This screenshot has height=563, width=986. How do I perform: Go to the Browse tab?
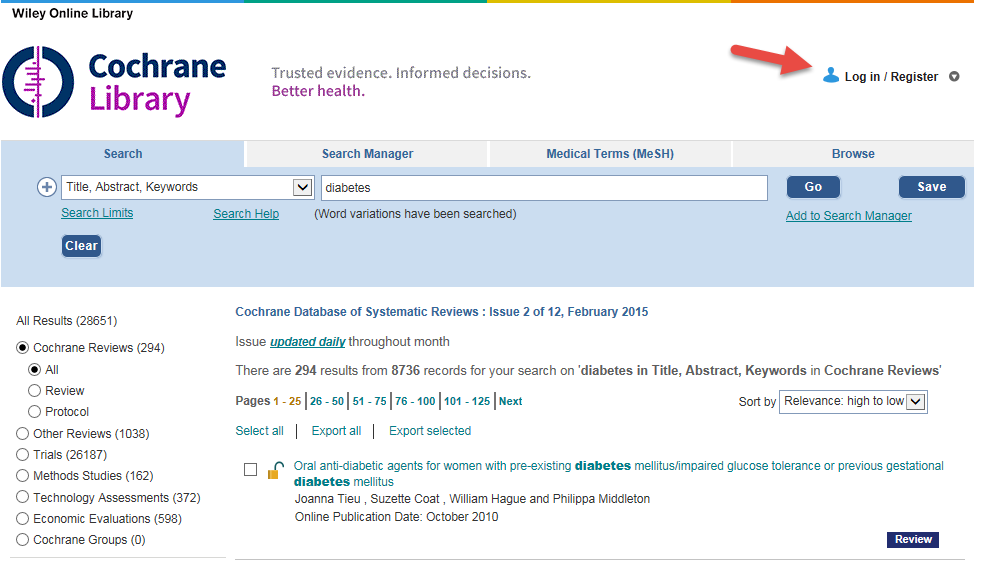853,153
